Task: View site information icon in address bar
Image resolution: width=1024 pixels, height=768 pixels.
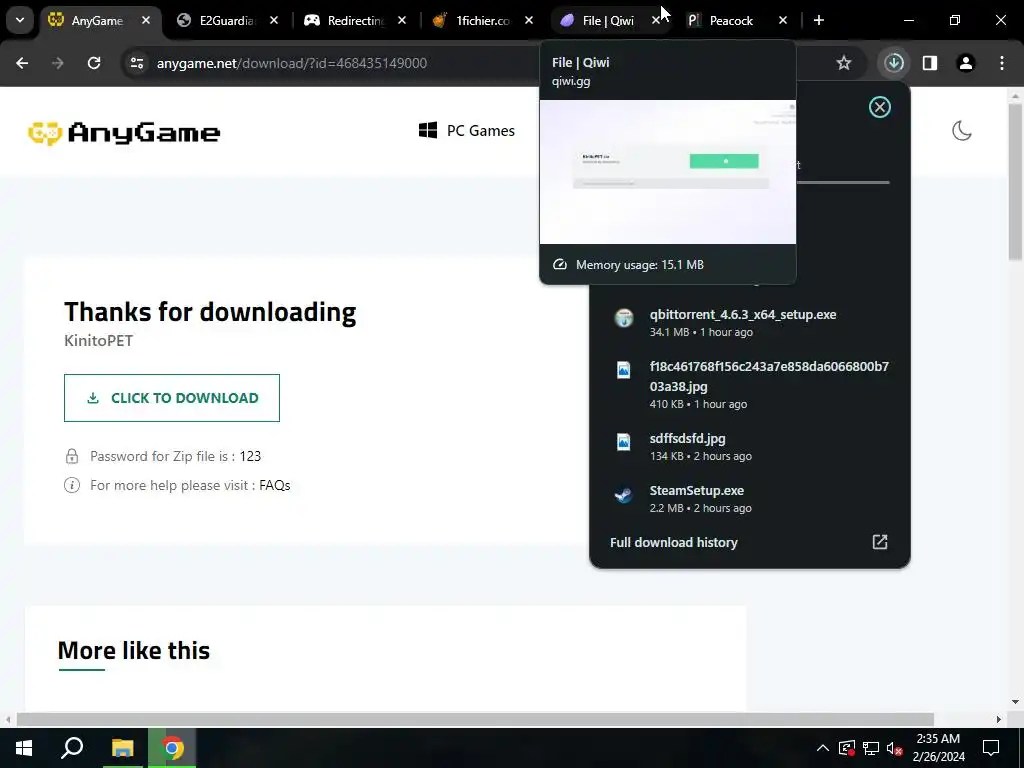Action: coord(136,63)
